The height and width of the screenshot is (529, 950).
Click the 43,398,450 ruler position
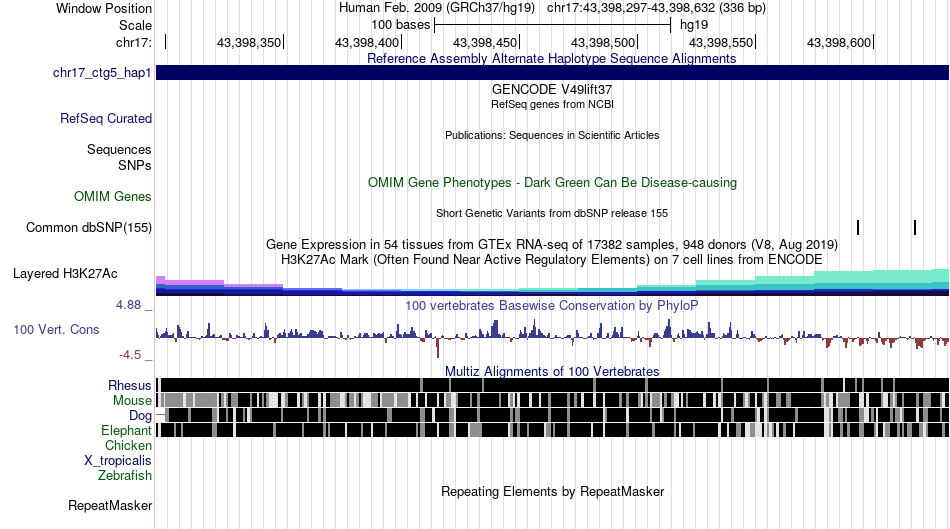(x=485, y=42)
